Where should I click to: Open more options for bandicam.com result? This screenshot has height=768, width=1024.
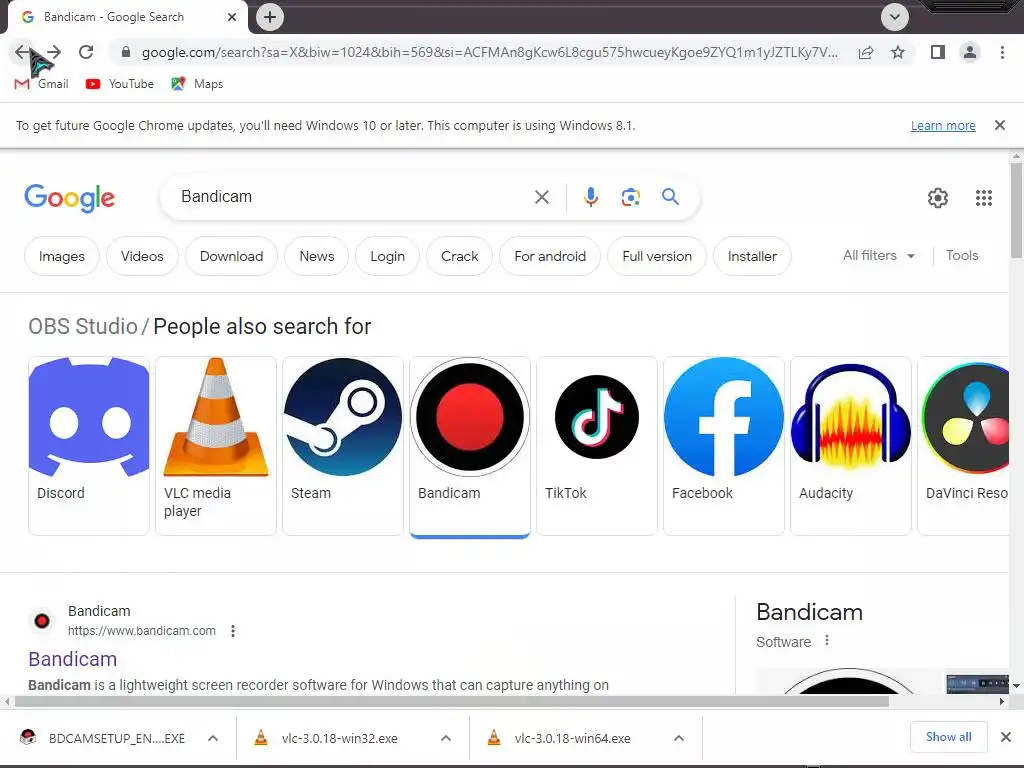(x=233, y=631)
